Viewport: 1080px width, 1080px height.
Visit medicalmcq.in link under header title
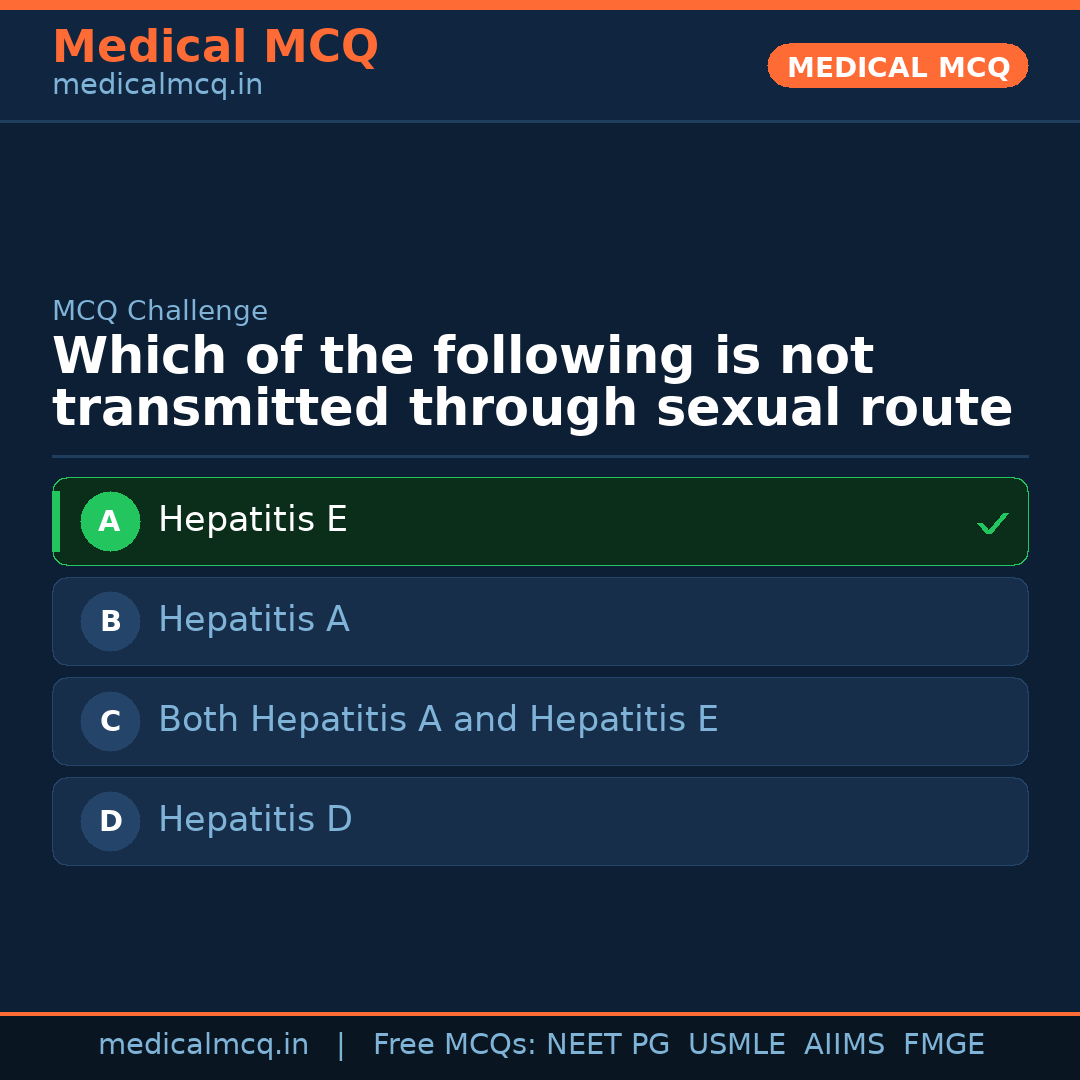[157, 86]
